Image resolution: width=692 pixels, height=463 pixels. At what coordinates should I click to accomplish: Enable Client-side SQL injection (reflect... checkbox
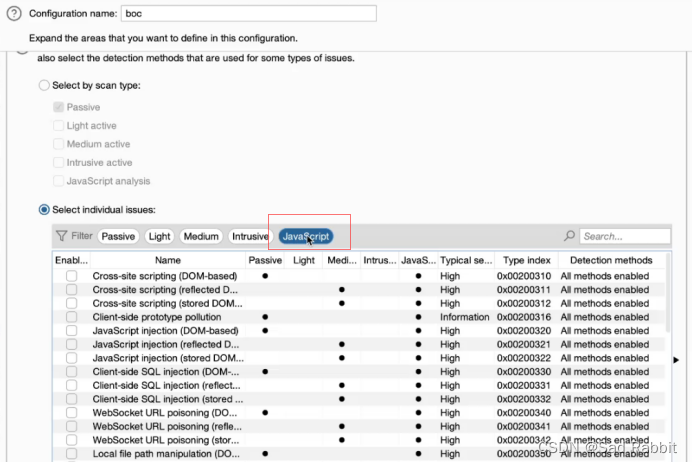(71, 386)
